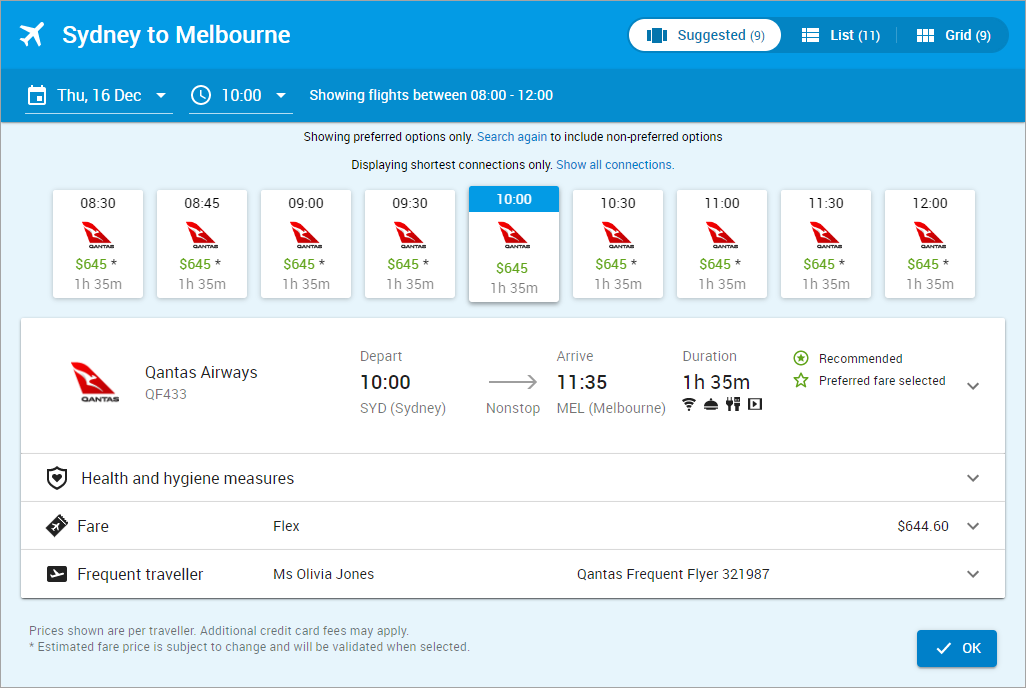Open the 10:00 time dropdown
Viewport: 1026px width, 688px height.
tap(241, 96)
